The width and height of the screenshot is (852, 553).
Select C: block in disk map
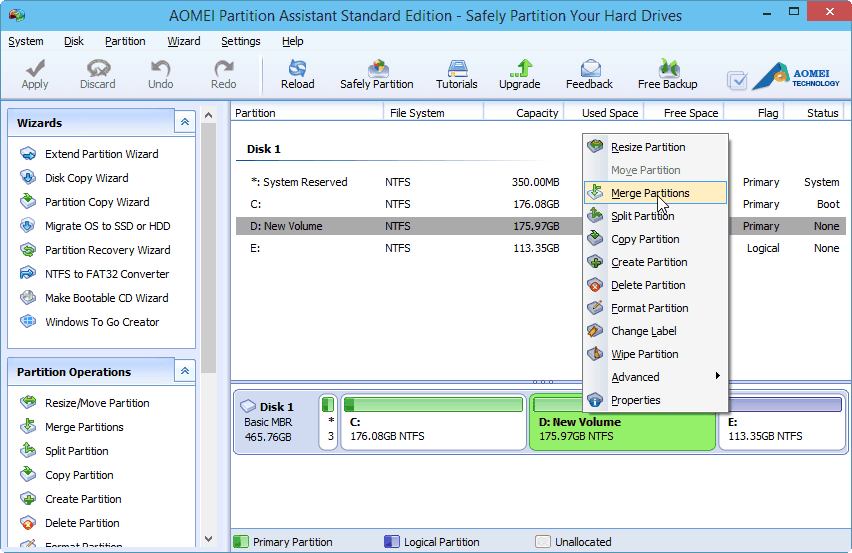click(434, 422)
